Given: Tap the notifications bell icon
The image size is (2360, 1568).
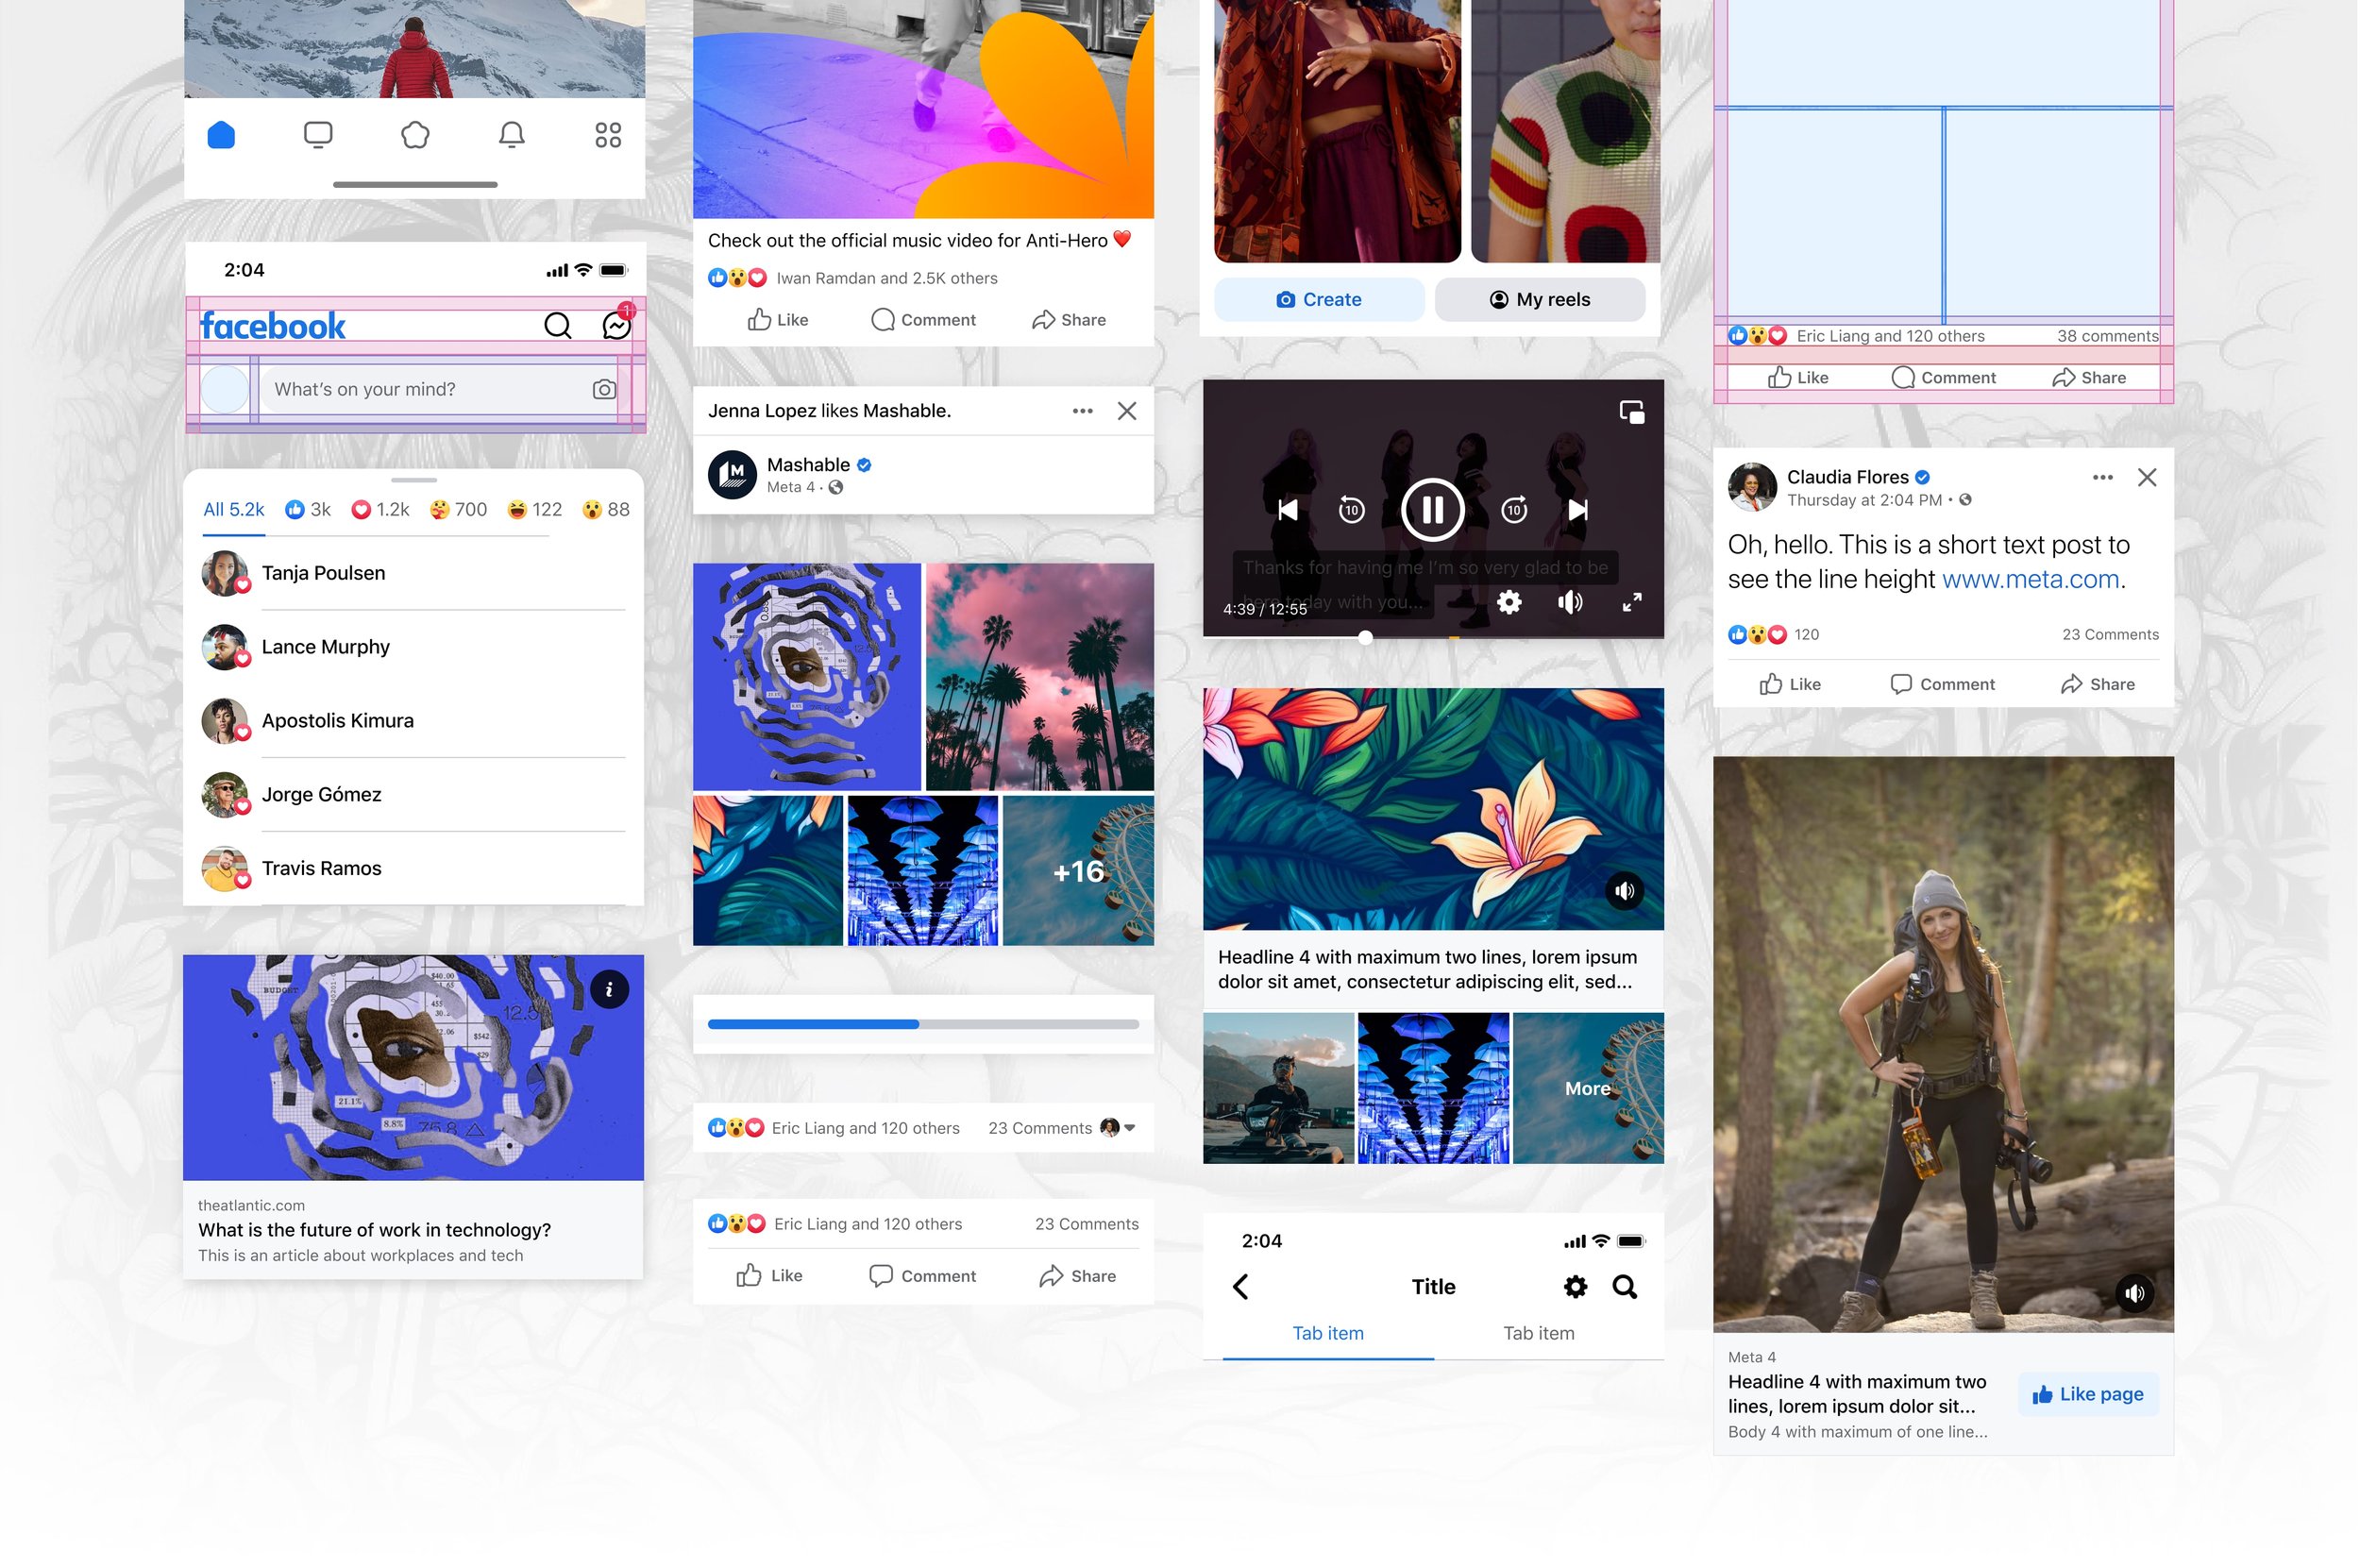Looking at the screenshot, I should (511, 135).
